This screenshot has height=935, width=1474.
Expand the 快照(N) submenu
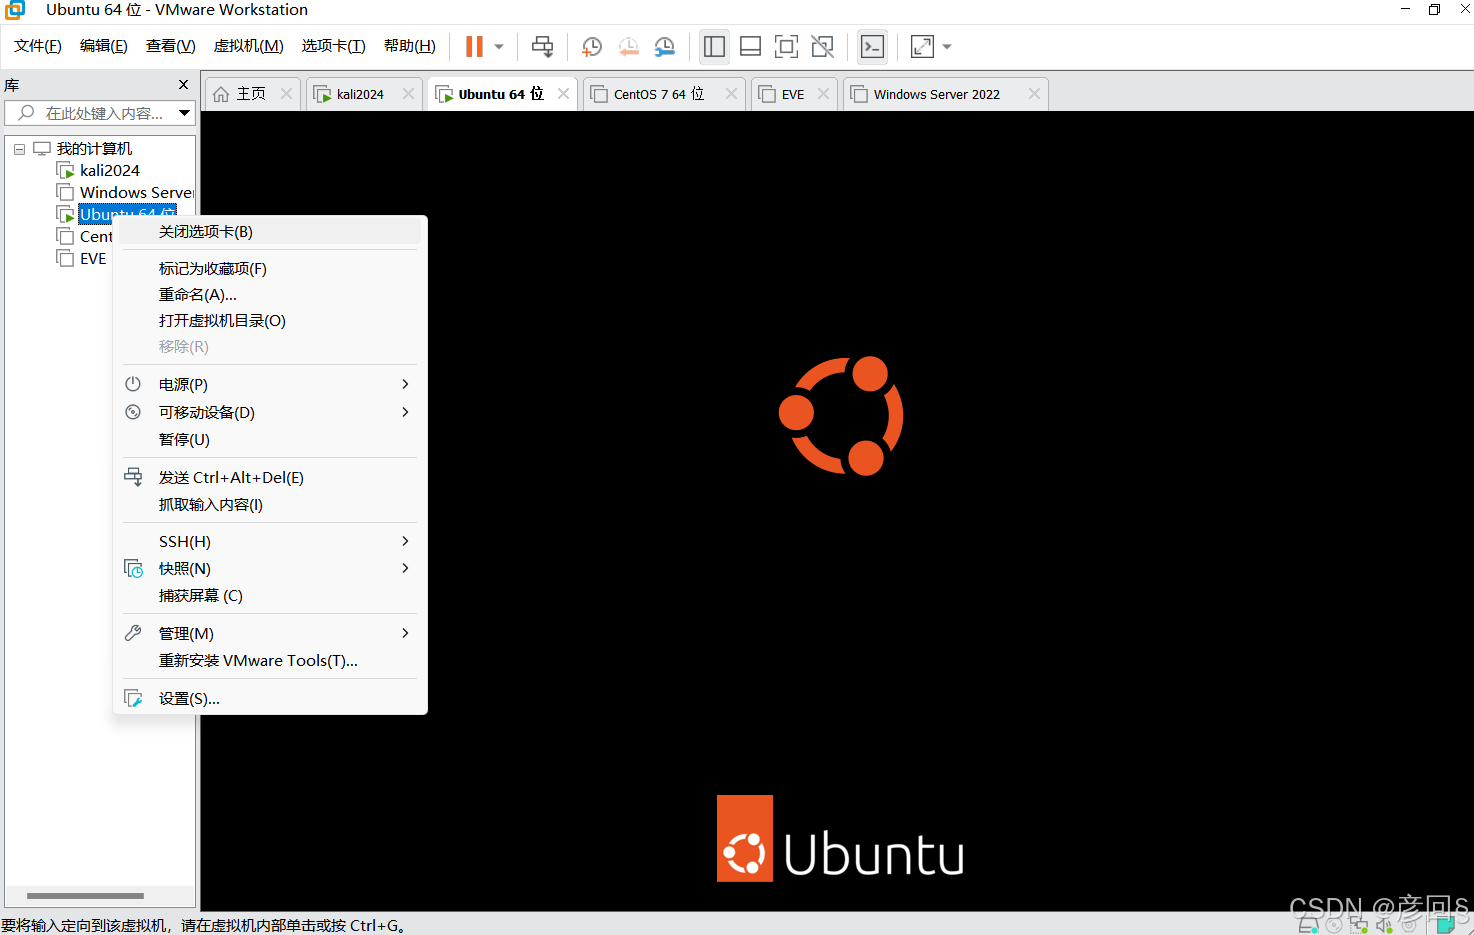(x=269, y=569)
